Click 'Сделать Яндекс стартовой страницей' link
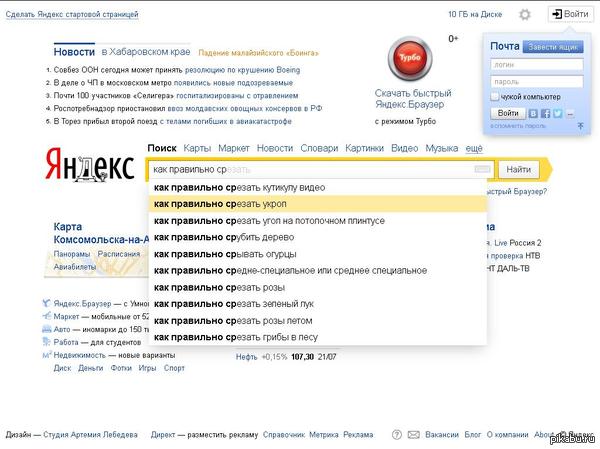Screen dimensions: 600x449 click(x=72, y=15)
